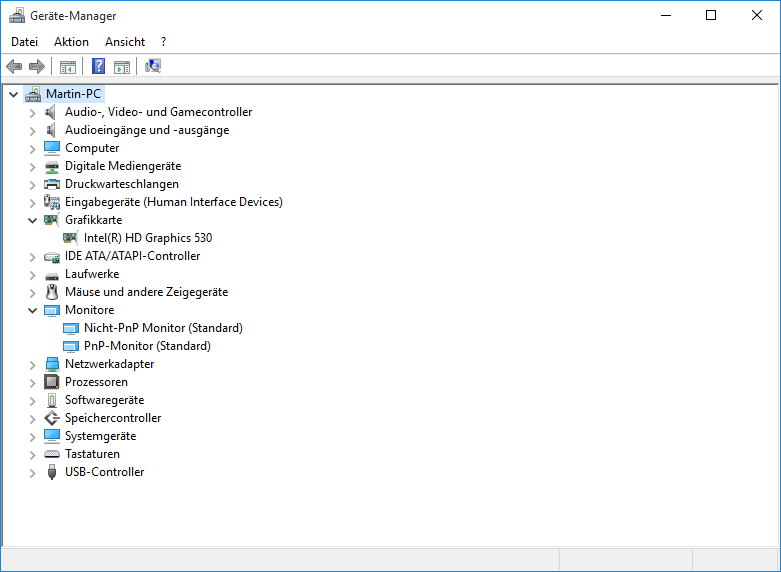Open the Help toolbar icon
781x572 pixels.
coord(99,66)
